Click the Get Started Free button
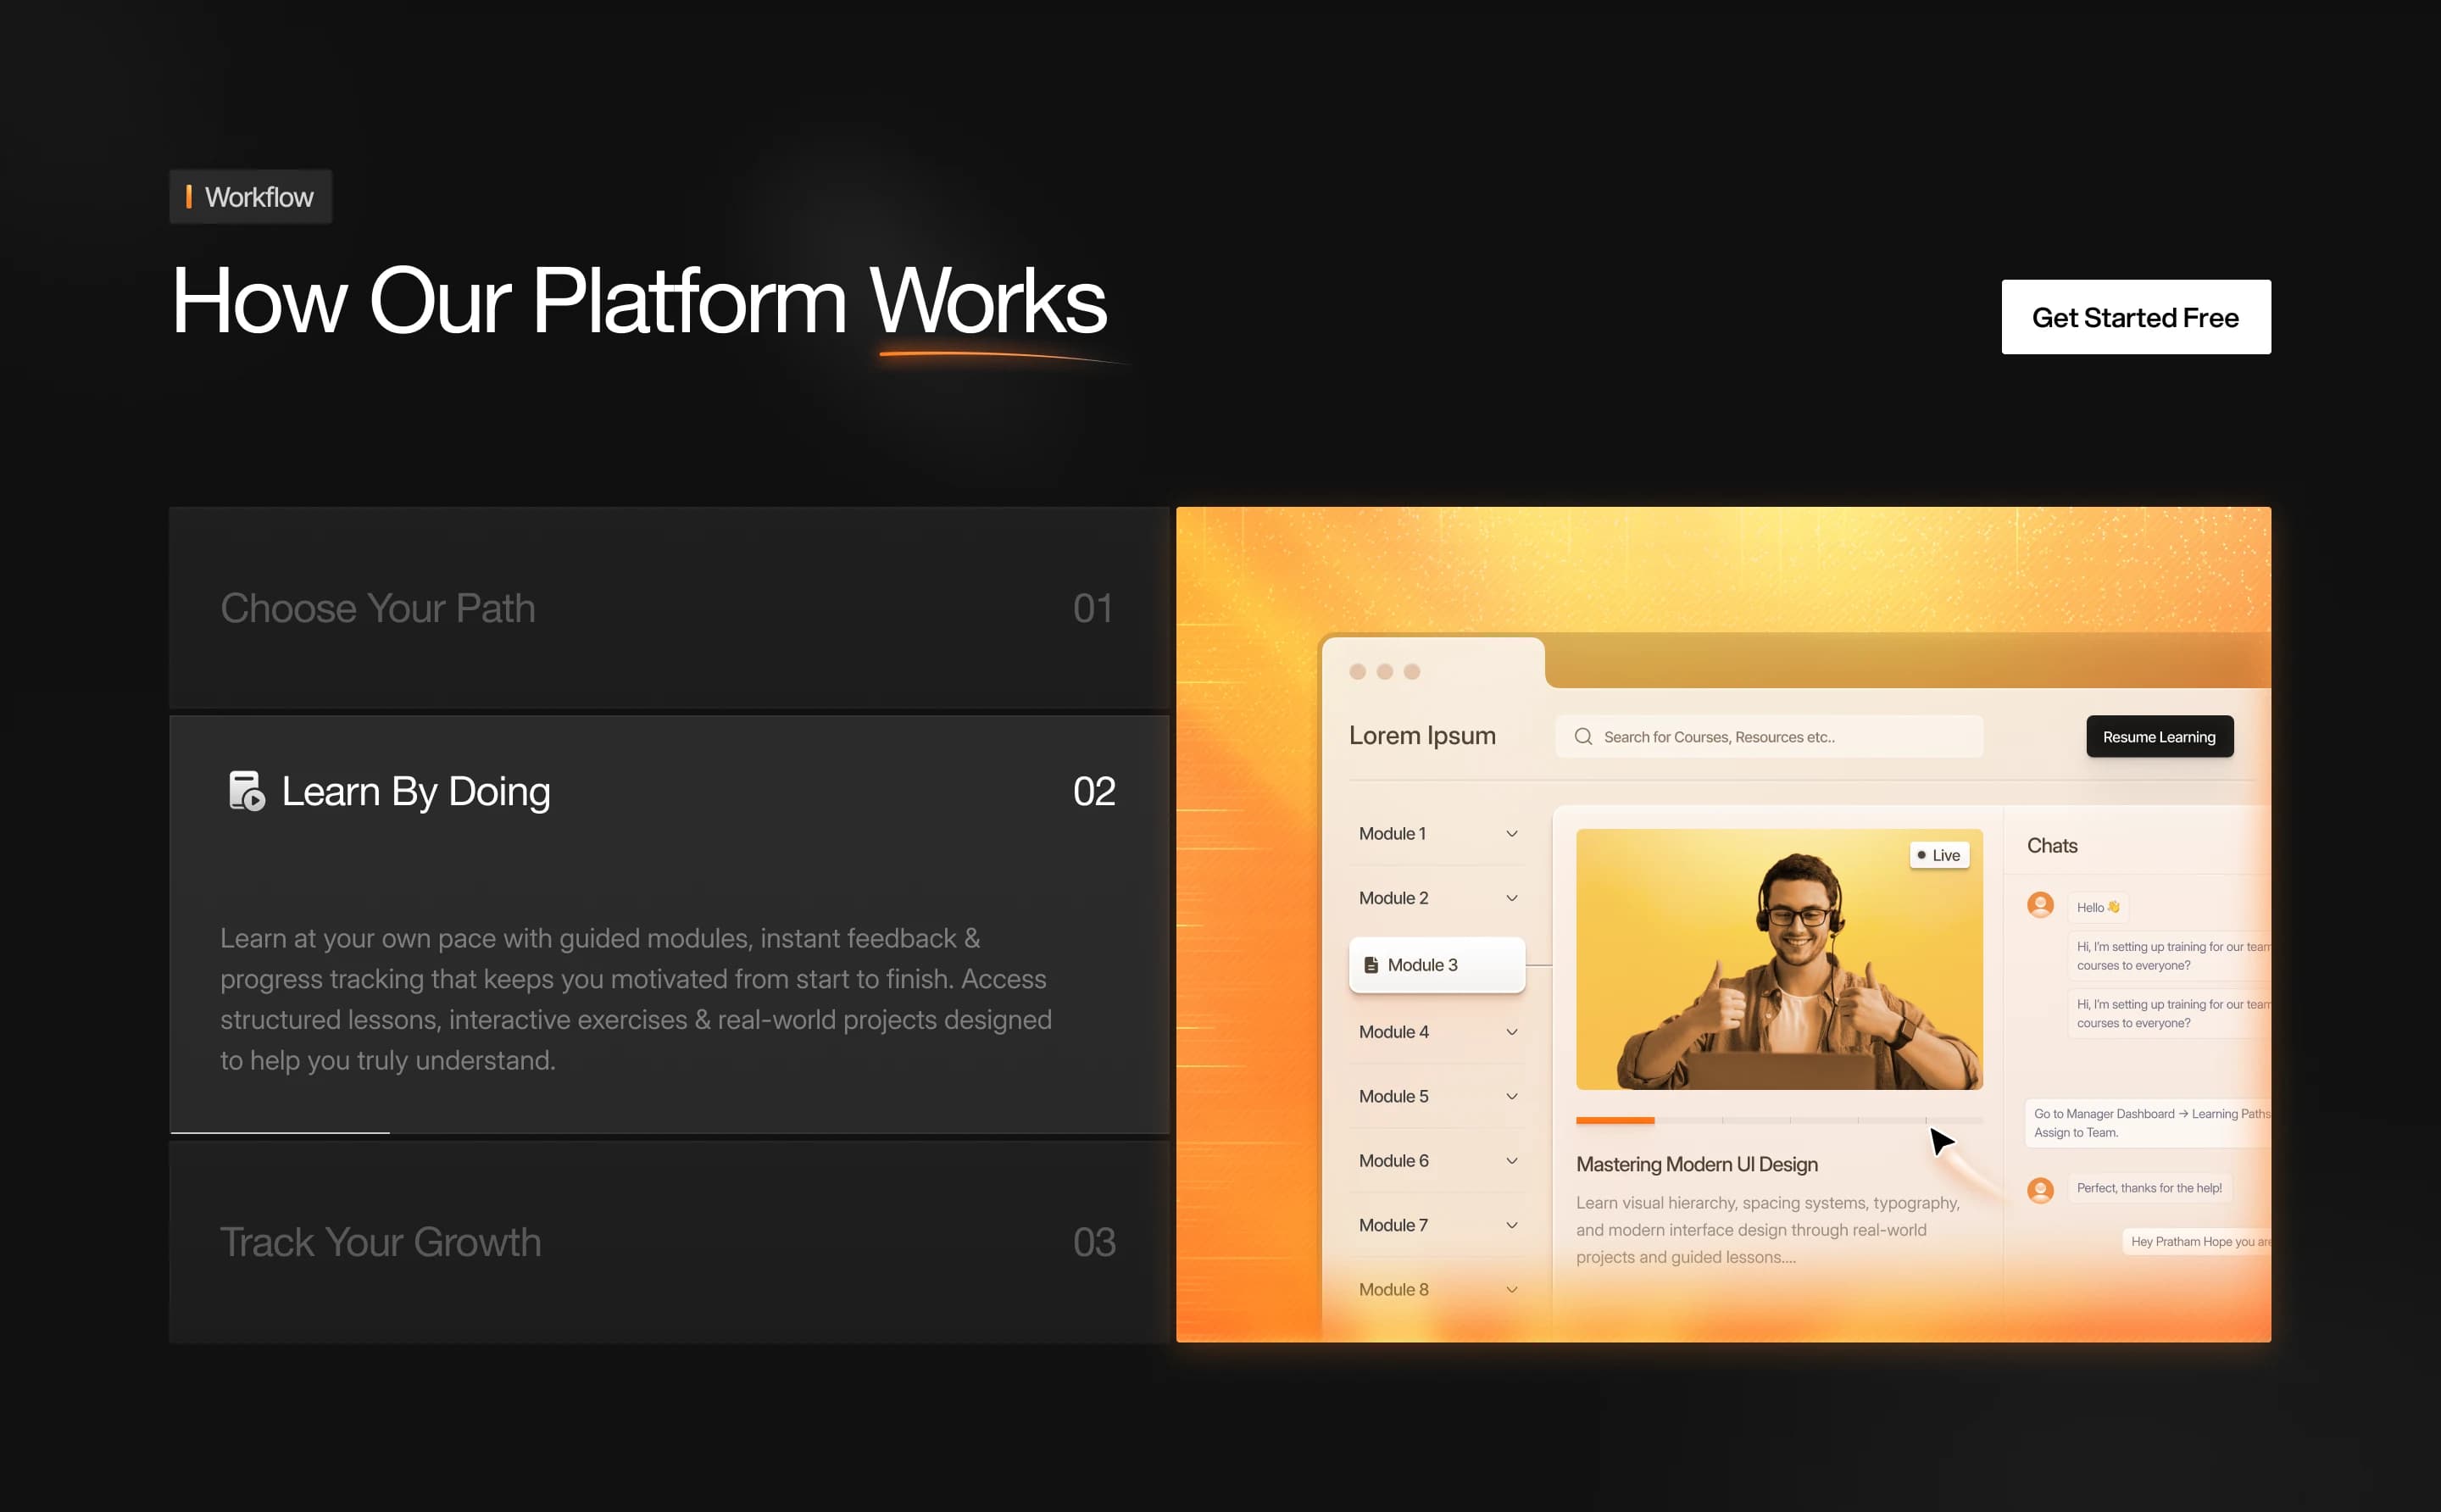Screen dimensions: 2441x1512 pos(2136,317)
